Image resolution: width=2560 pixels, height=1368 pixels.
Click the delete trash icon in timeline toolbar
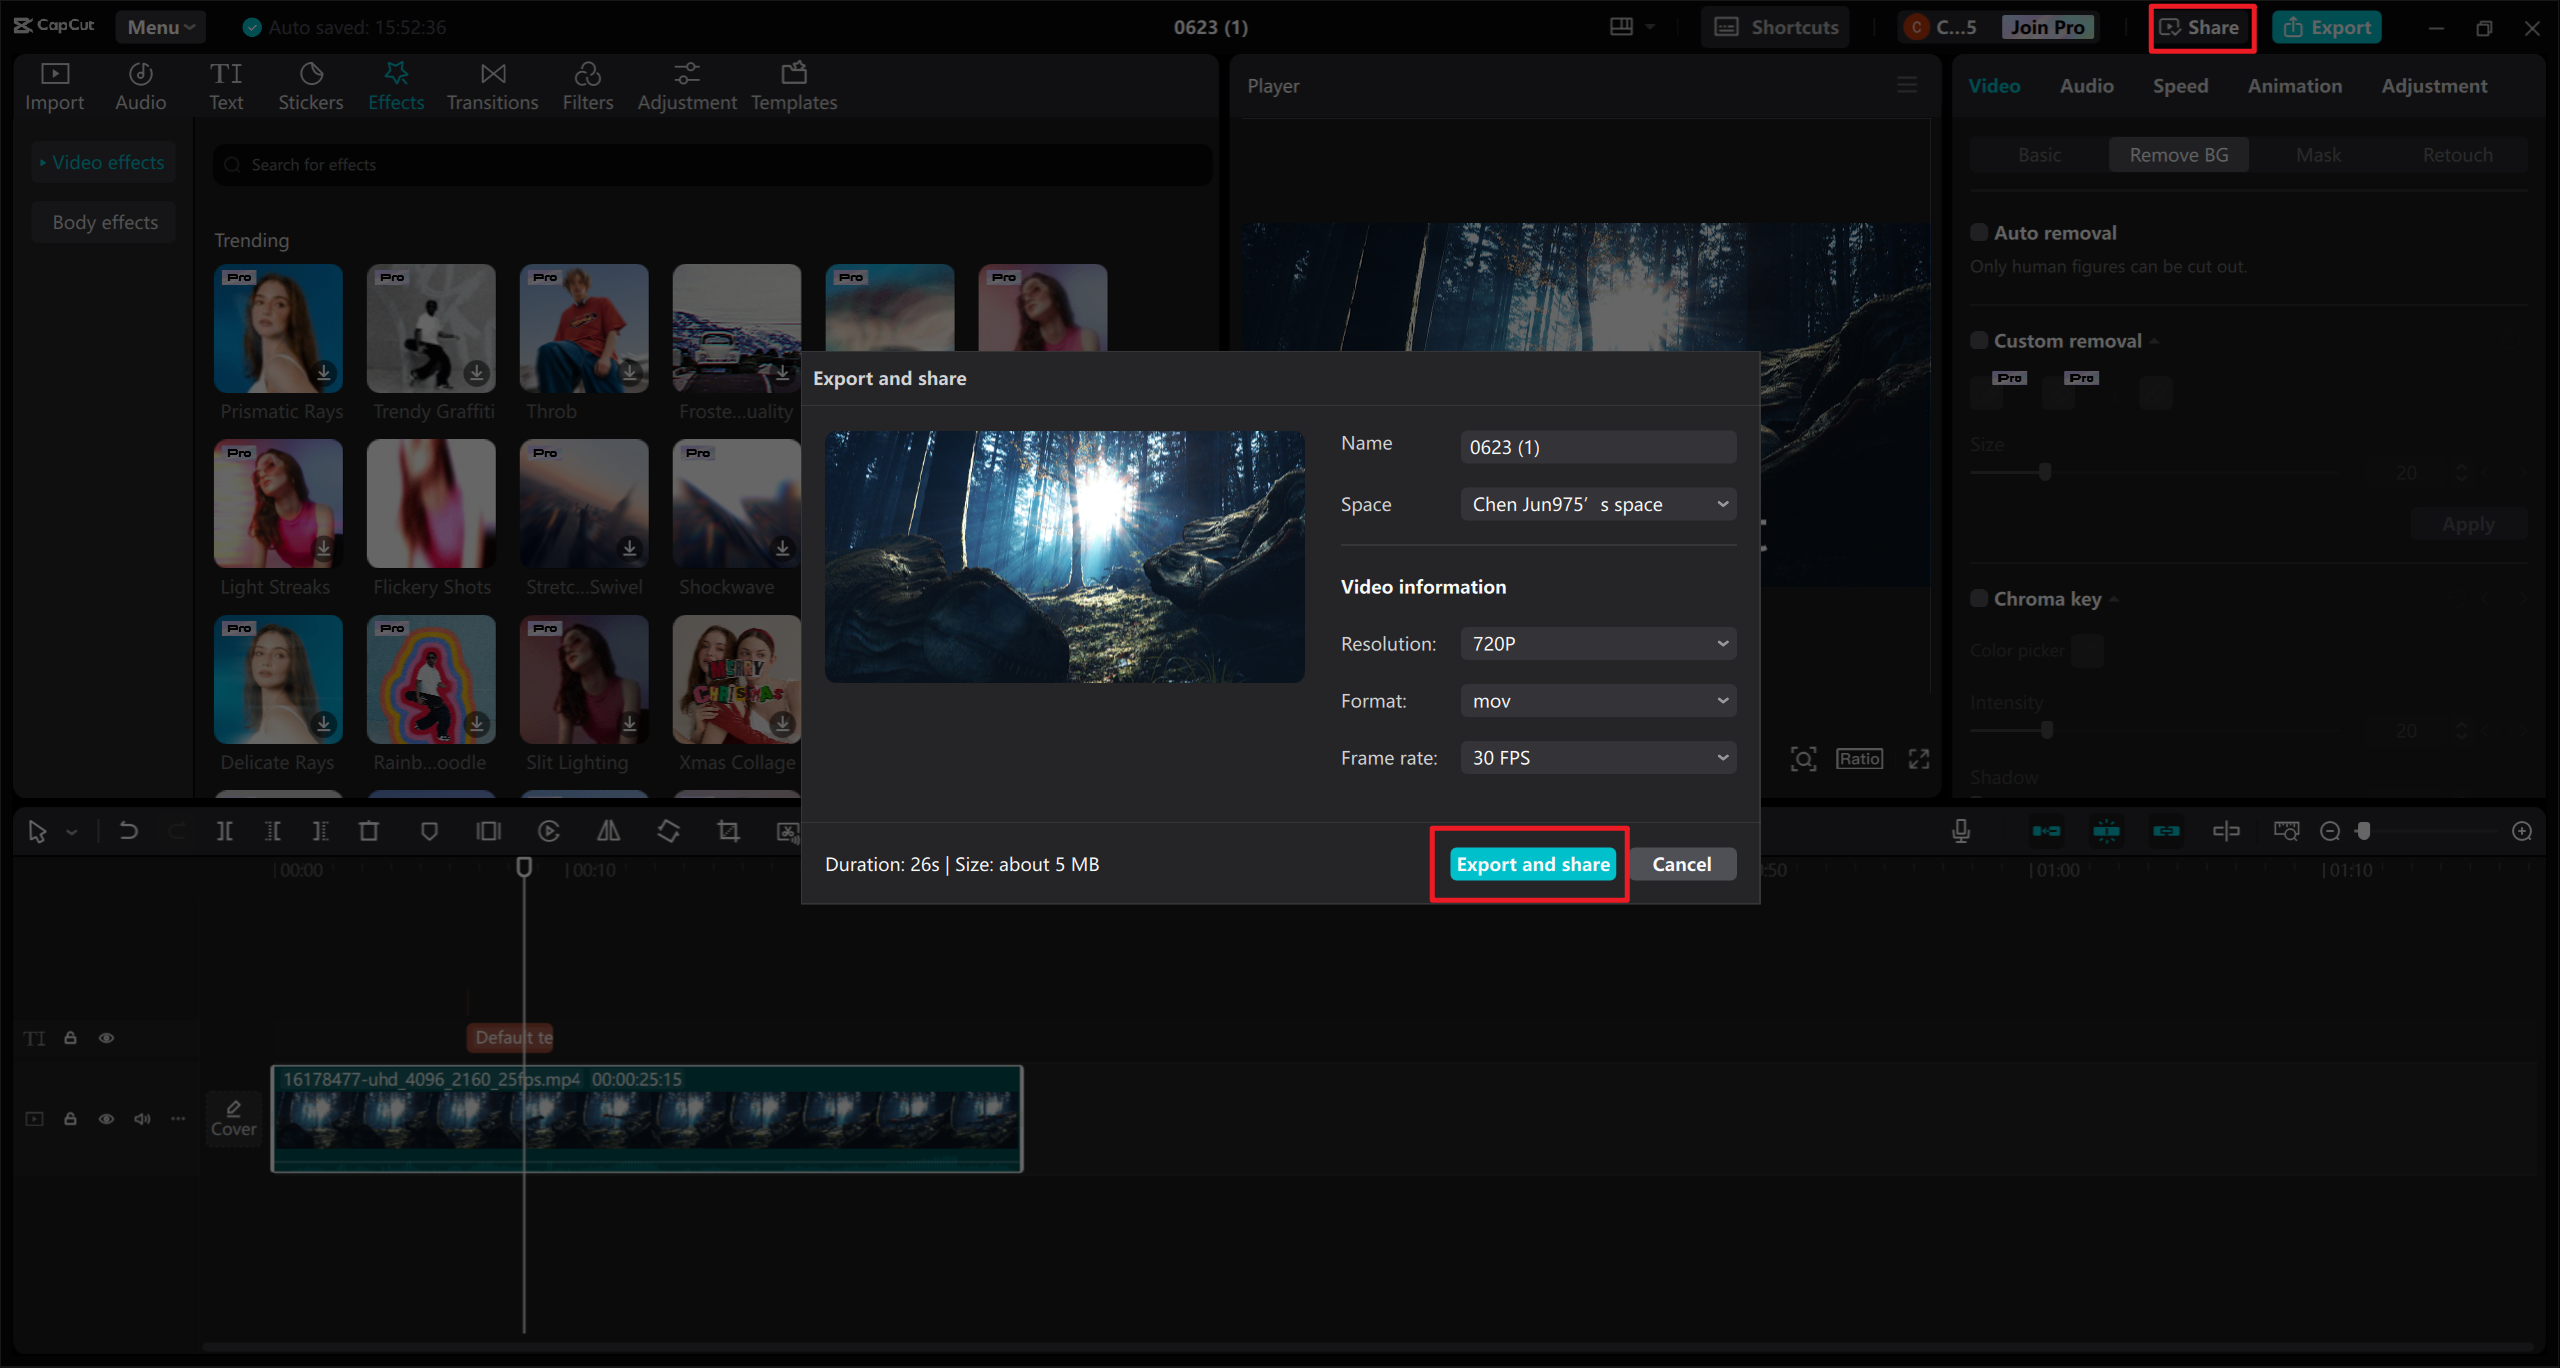(x=369, y=831)
